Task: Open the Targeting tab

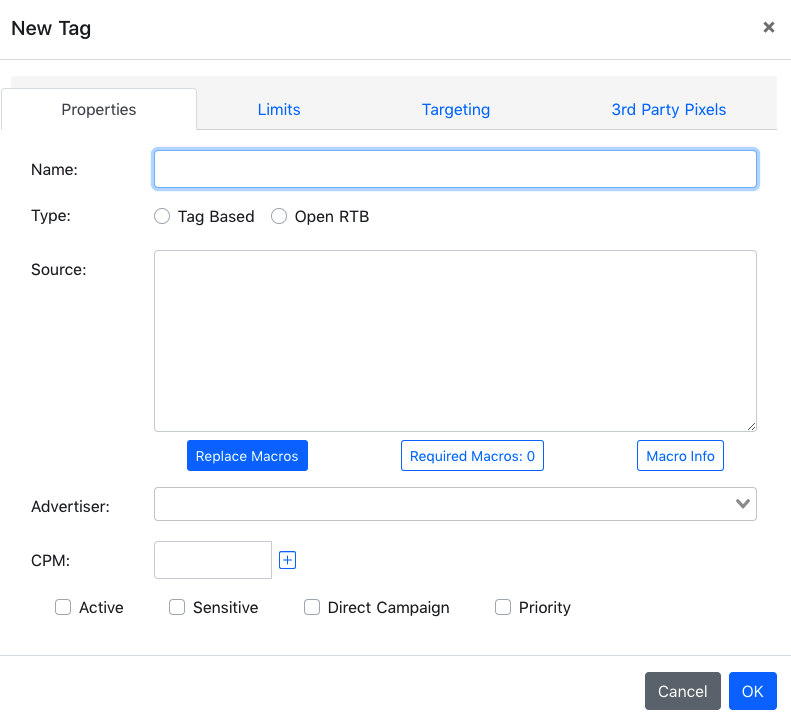Action: [456, 109]
